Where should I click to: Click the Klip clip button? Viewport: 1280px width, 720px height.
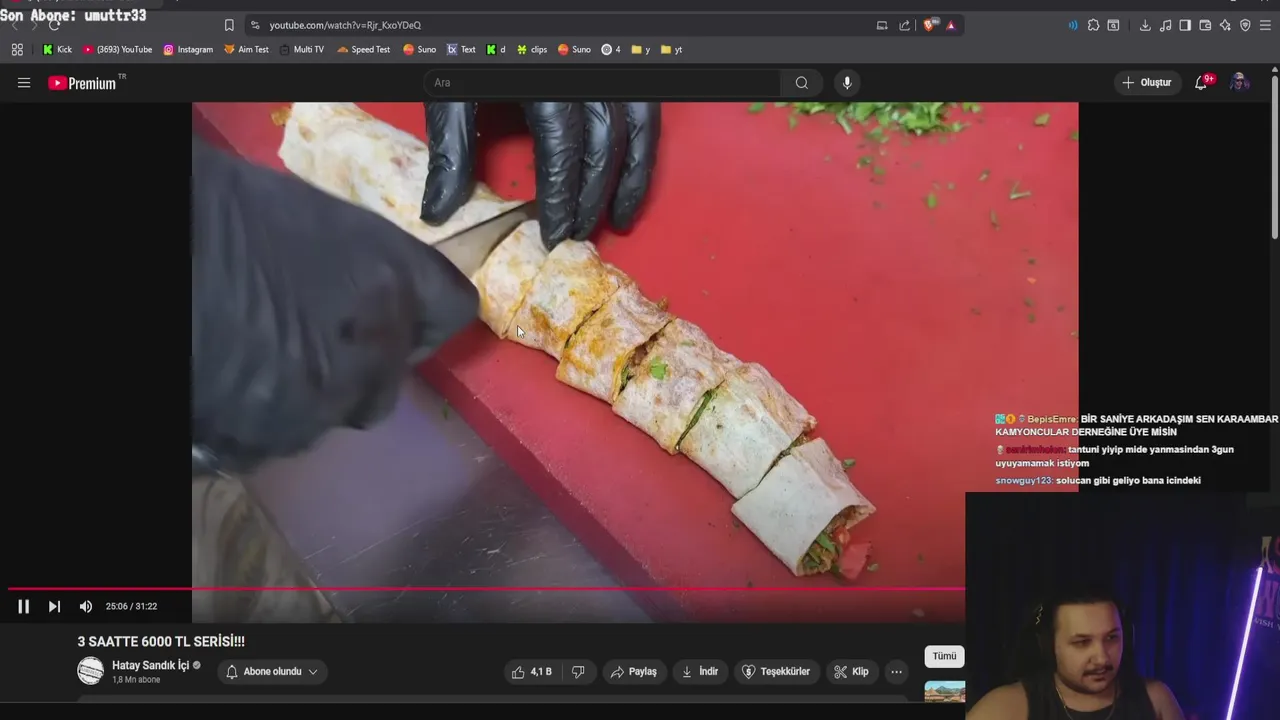852,672
